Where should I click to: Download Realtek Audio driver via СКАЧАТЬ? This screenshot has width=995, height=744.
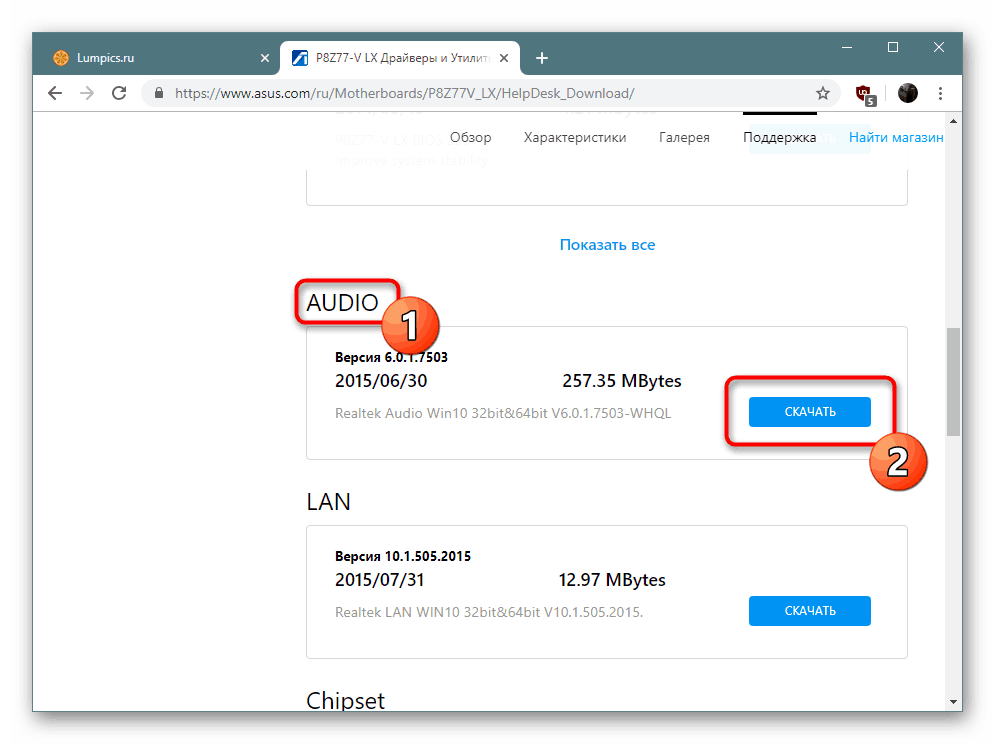point(810,412)
